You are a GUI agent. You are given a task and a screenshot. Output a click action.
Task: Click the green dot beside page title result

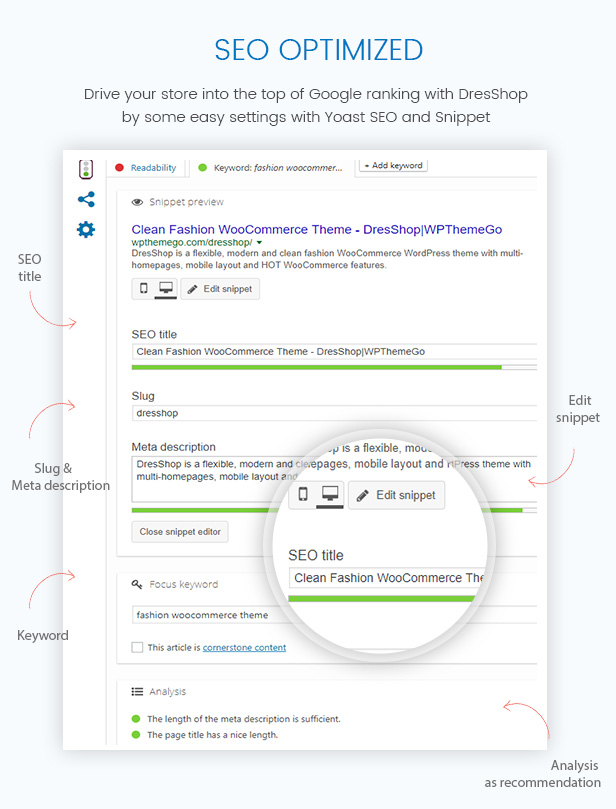[x=136, y=735]
